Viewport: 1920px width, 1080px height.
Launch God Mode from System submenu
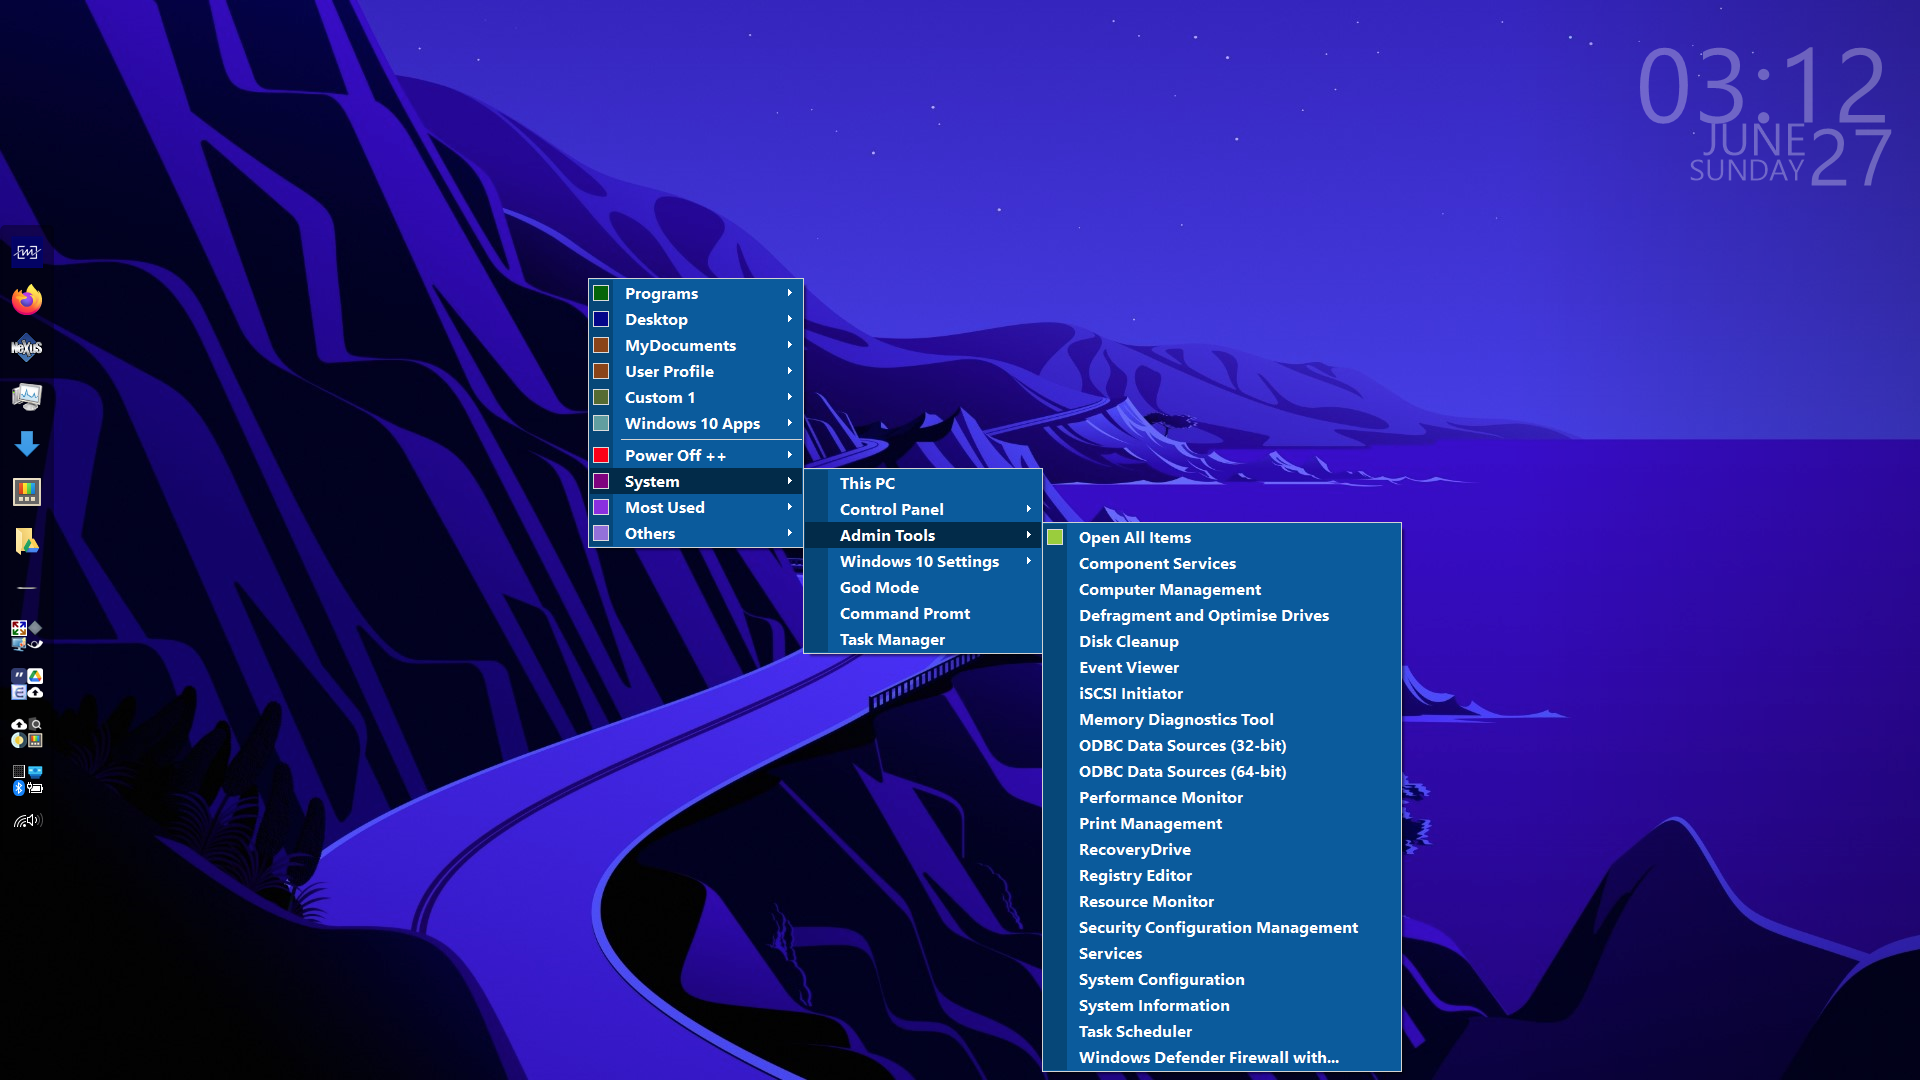[923, 587]
